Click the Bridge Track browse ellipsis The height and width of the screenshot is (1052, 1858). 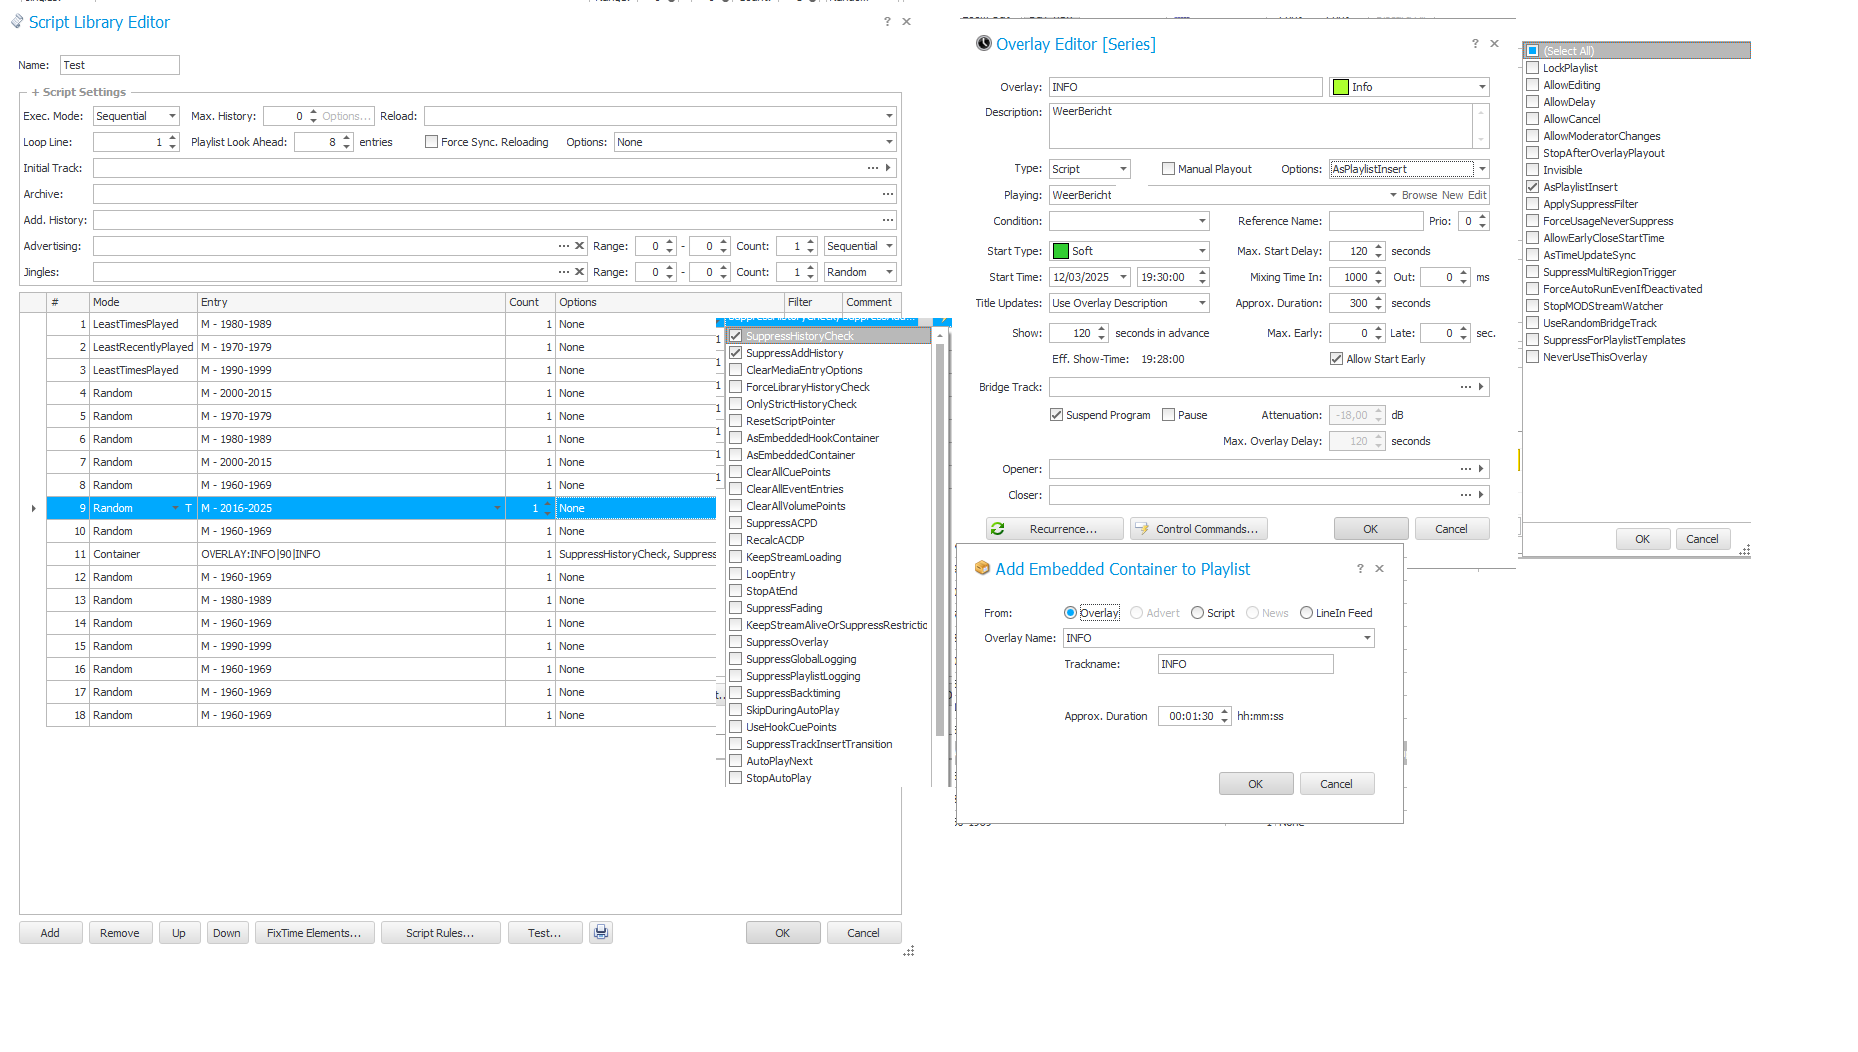point(1465,387)
